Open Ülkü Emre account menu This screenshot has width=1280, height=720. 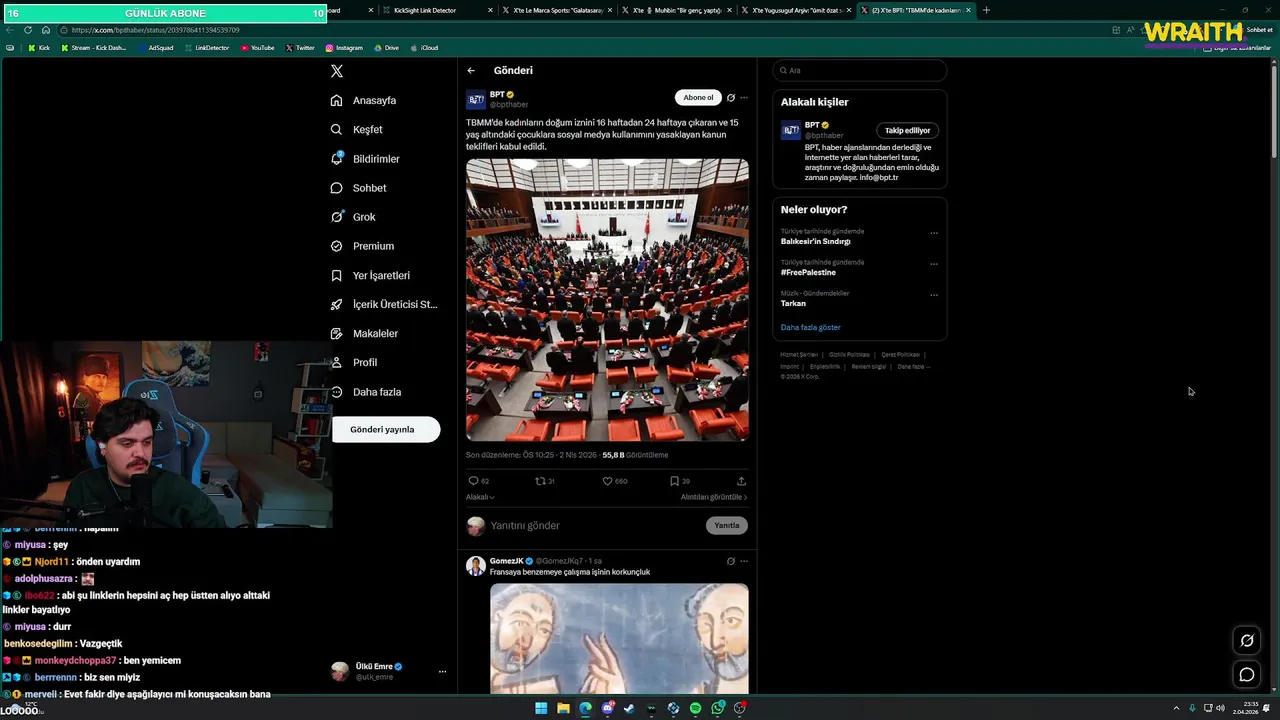[x=390, y=671]
